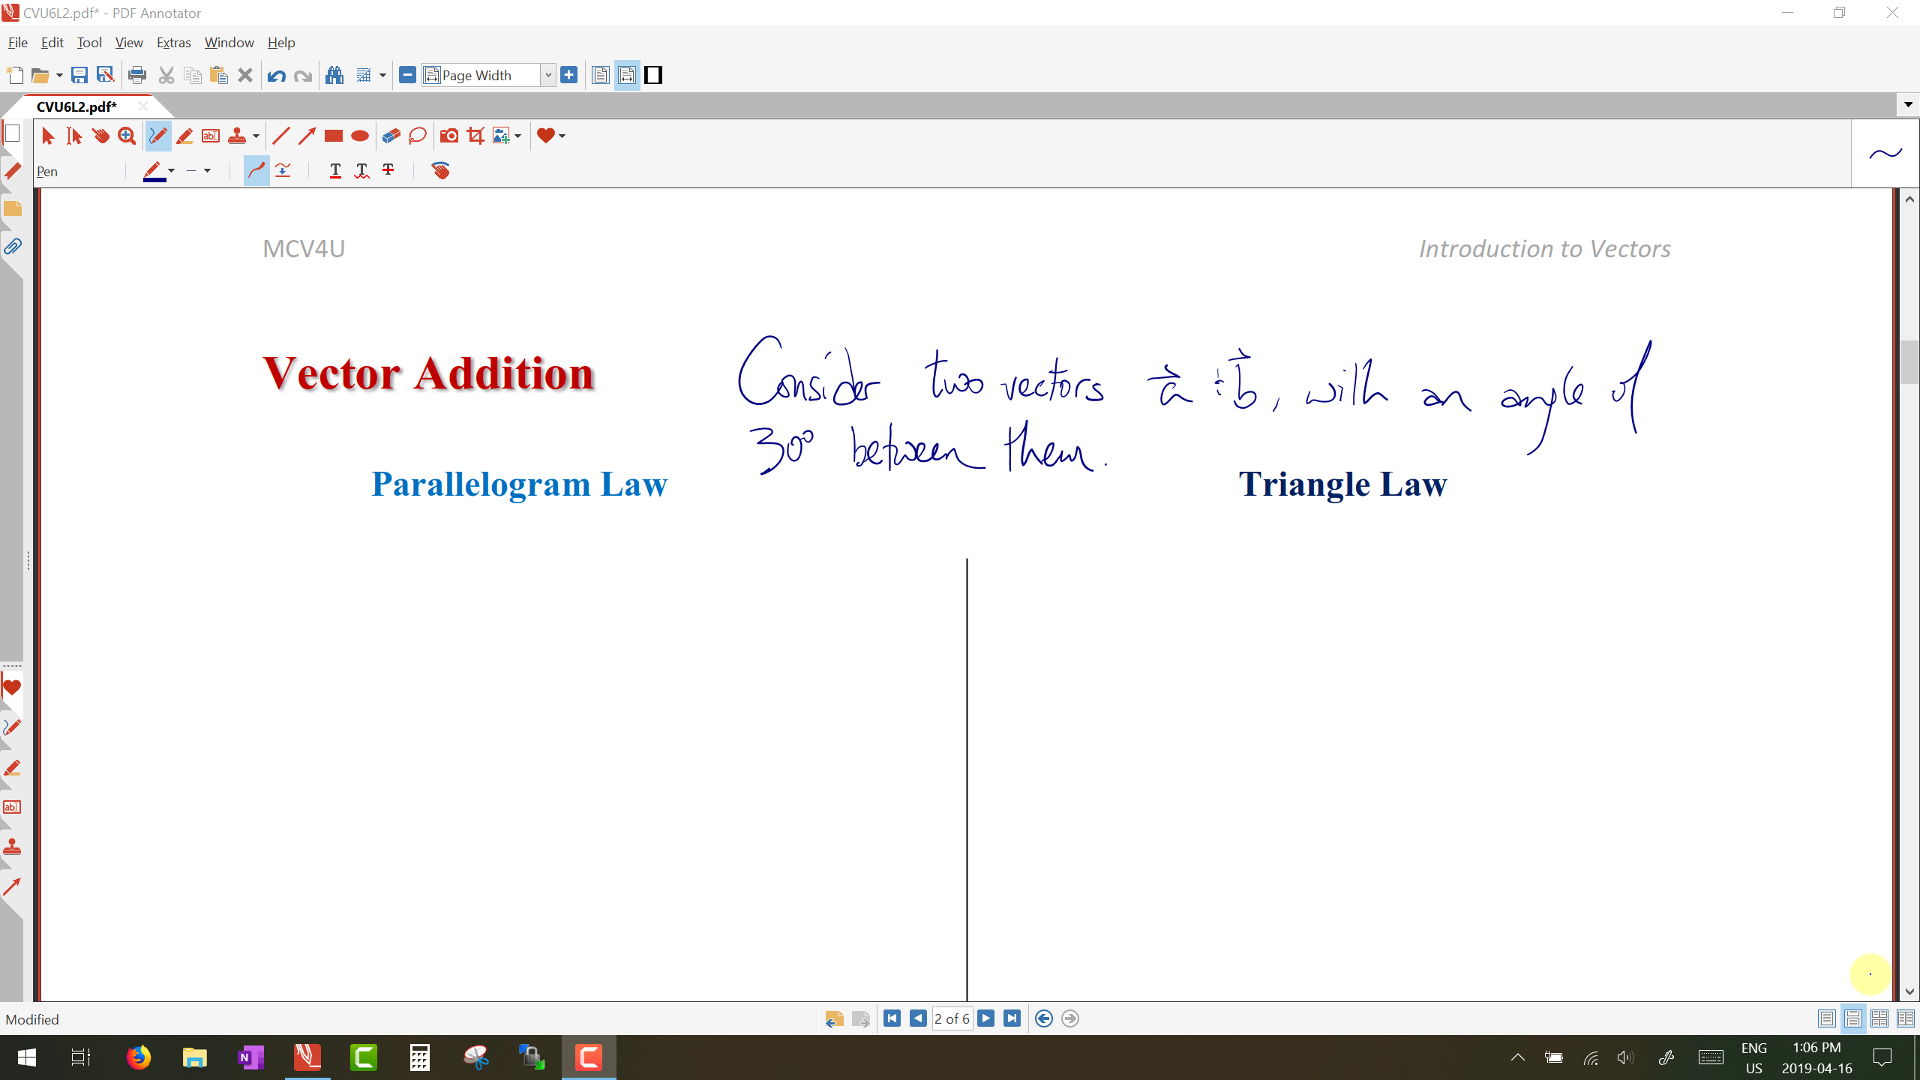Choose the Snapshot camera tool
1920x1080 pixels.
coord(449,136)
